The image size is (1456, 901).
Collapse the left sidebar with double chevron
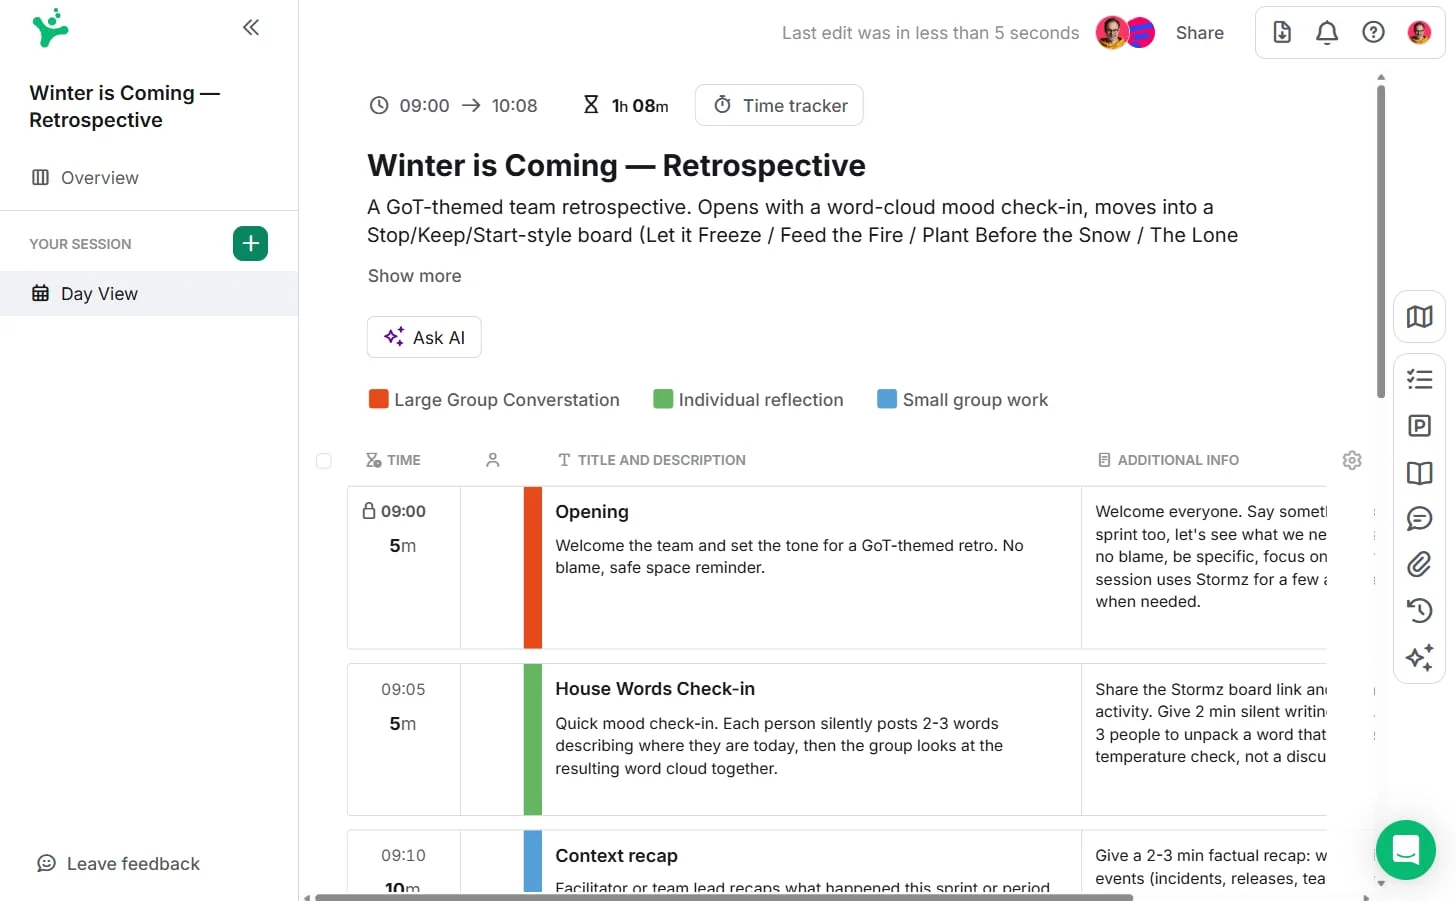(x=251, y=27)
